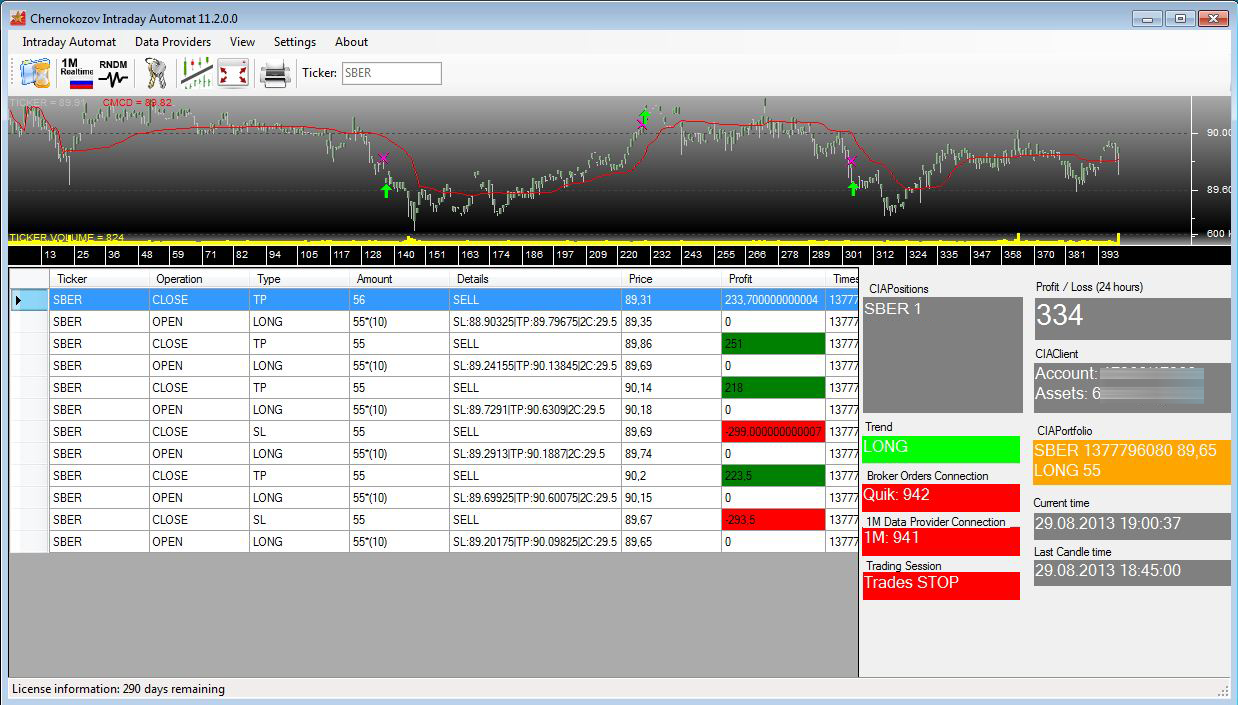Click the candlestick chart toolbar icon
Image resolution: width=1238 pixels, height=705 pixels.
pos(196,73)
